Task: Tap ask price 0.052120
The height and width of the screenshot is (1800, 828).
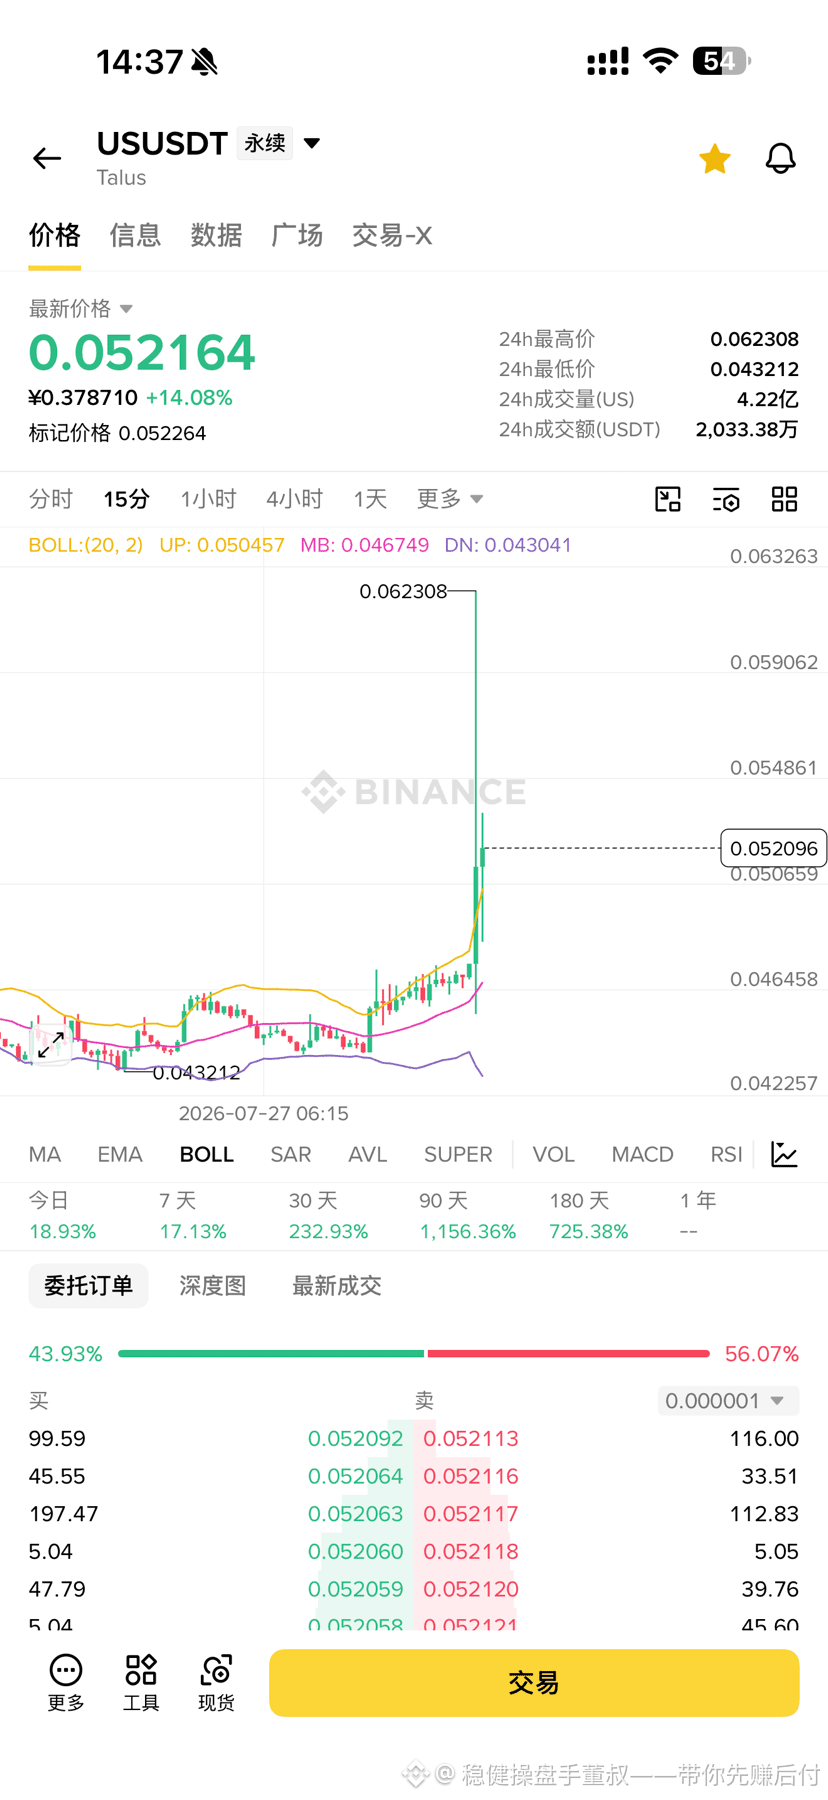Action: 471,1589
